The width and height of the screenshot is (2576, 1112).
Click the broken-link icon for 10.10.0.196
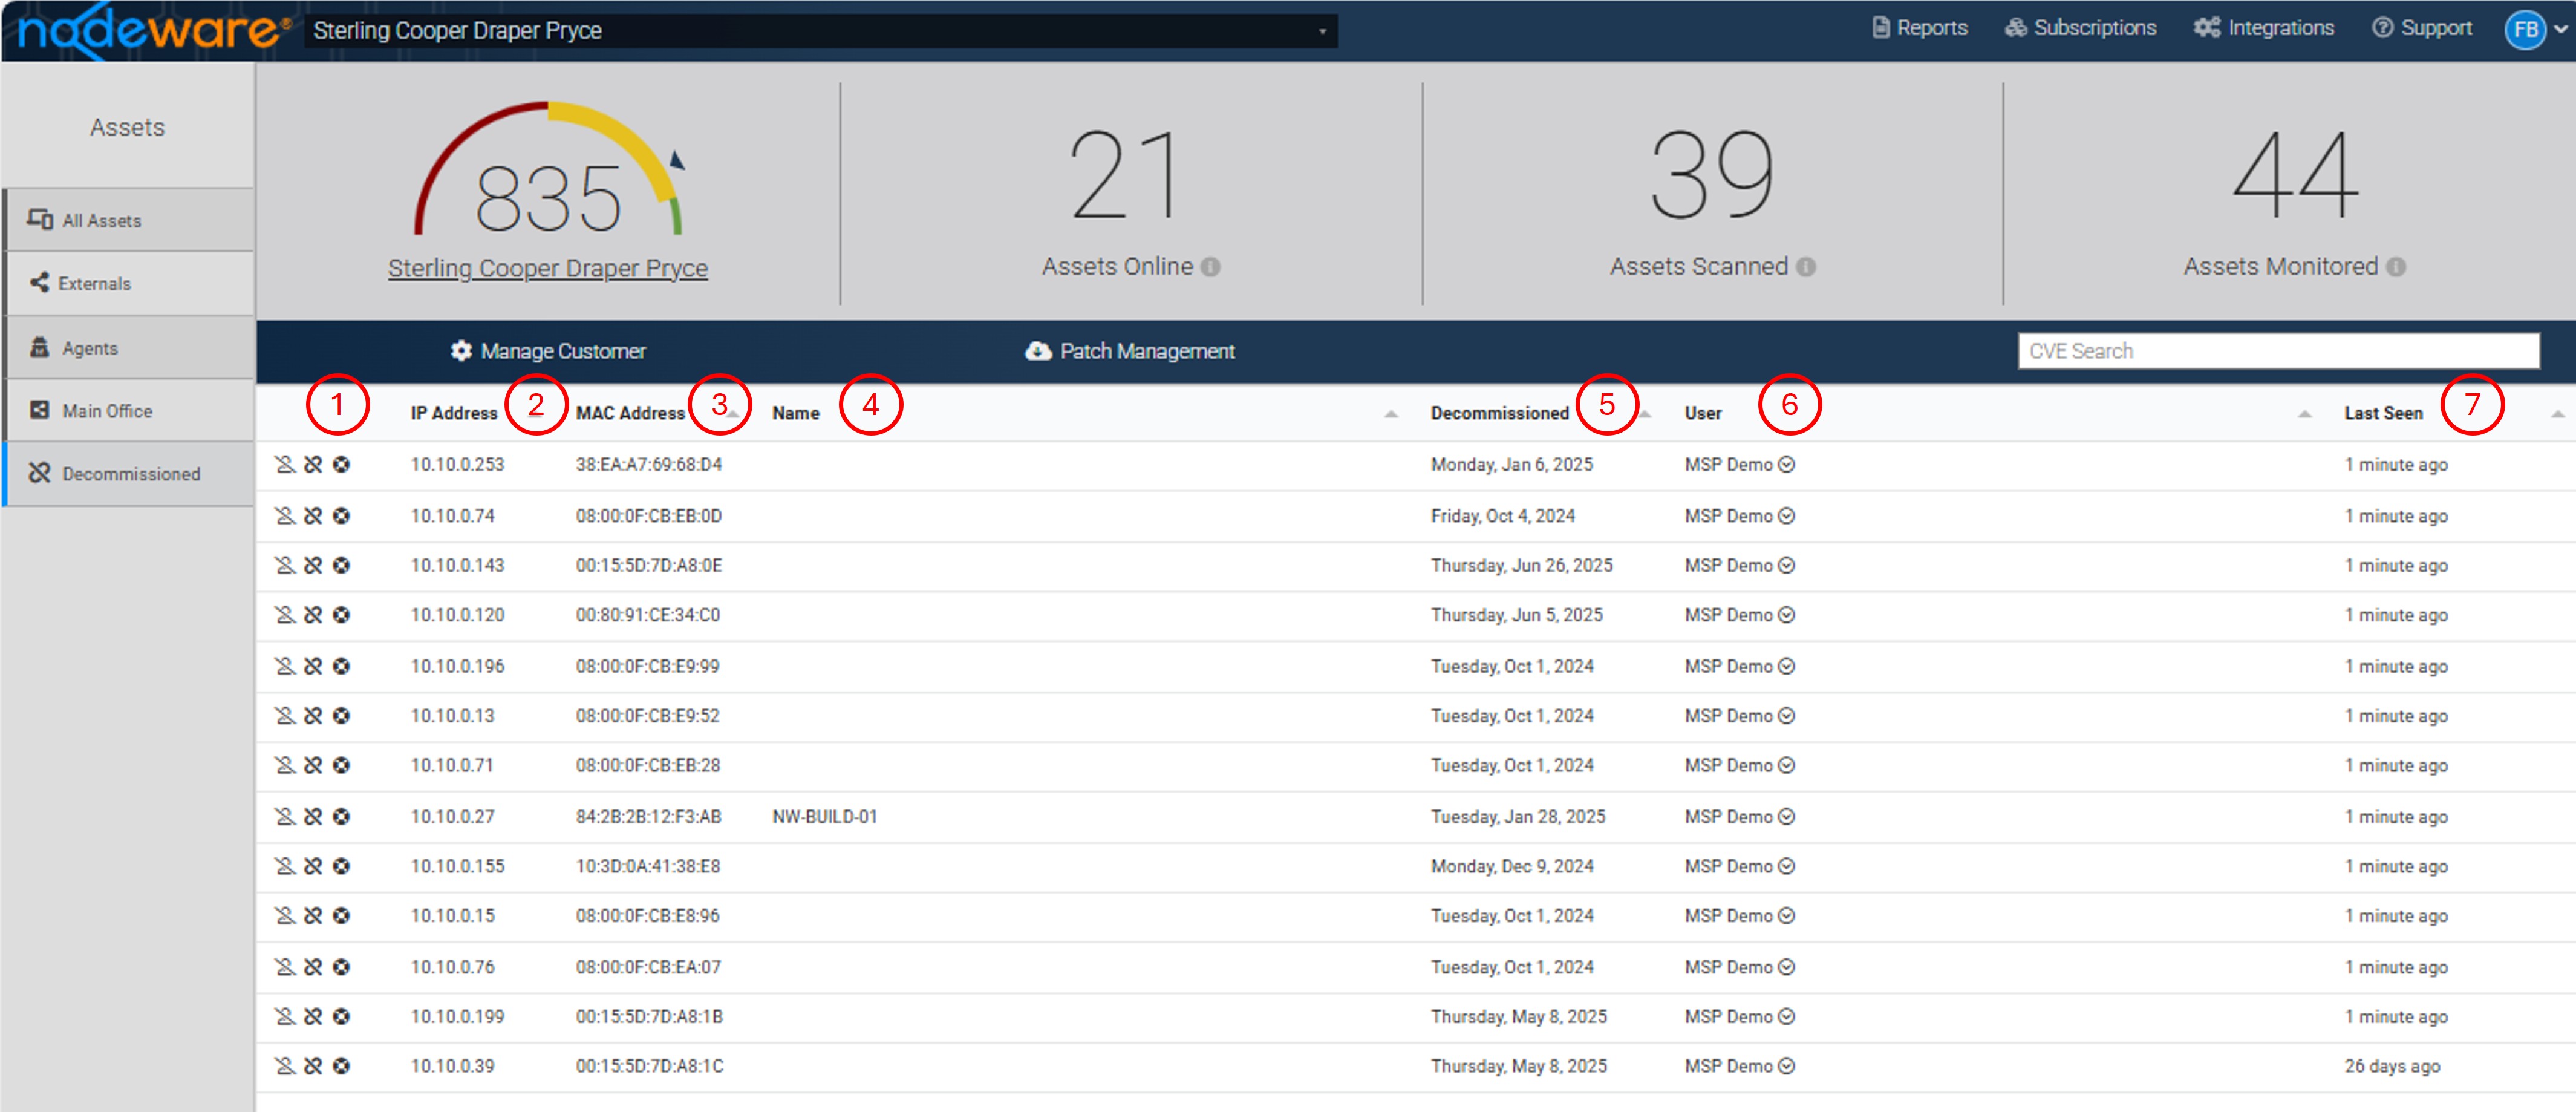point(313,666)
